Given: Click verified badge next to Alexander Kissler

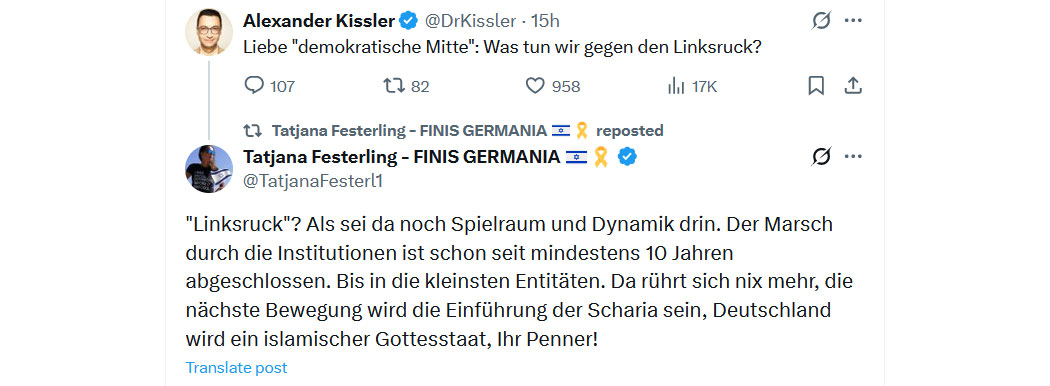Looking at the screenshot, I should coord(408,21).
